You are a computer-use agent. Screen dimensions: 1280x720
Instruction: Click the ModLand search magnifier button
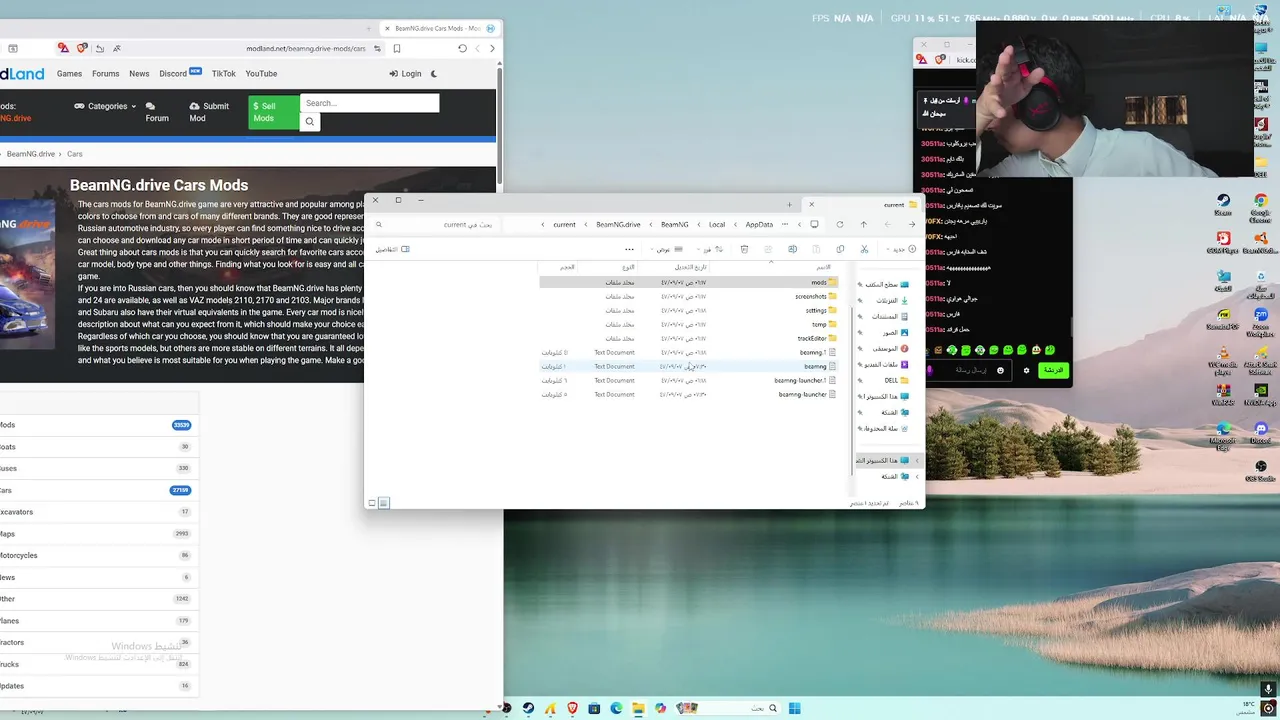[310, 122]
